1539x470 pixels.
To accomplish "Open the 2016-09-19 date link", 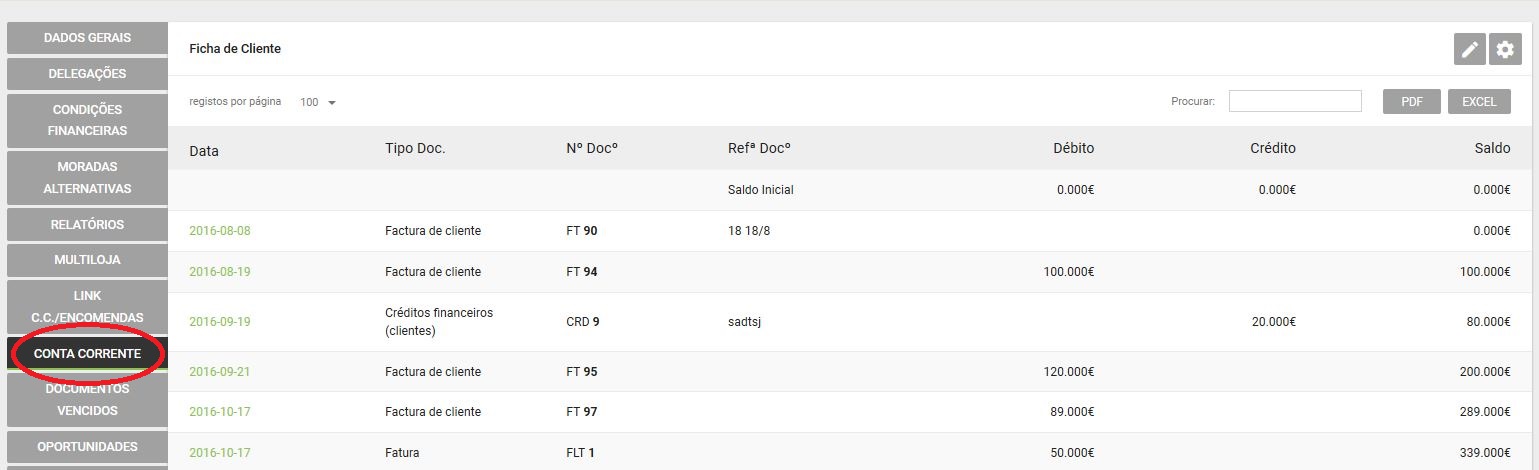I will [220, 322].
